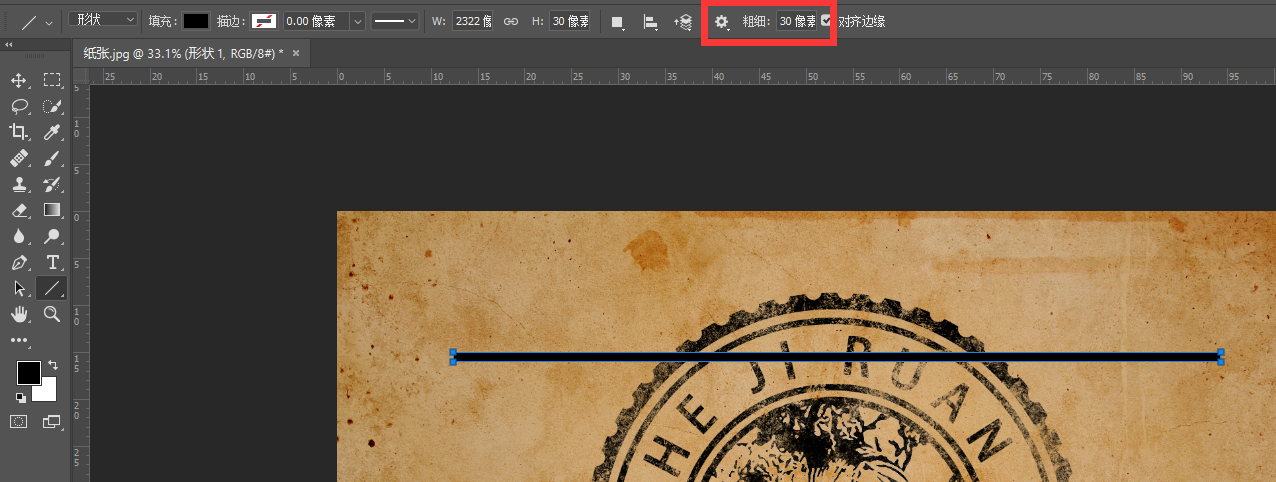1276x482 pixels.
Task: Select the Blur tool
Action: click(x=18, y=236)
